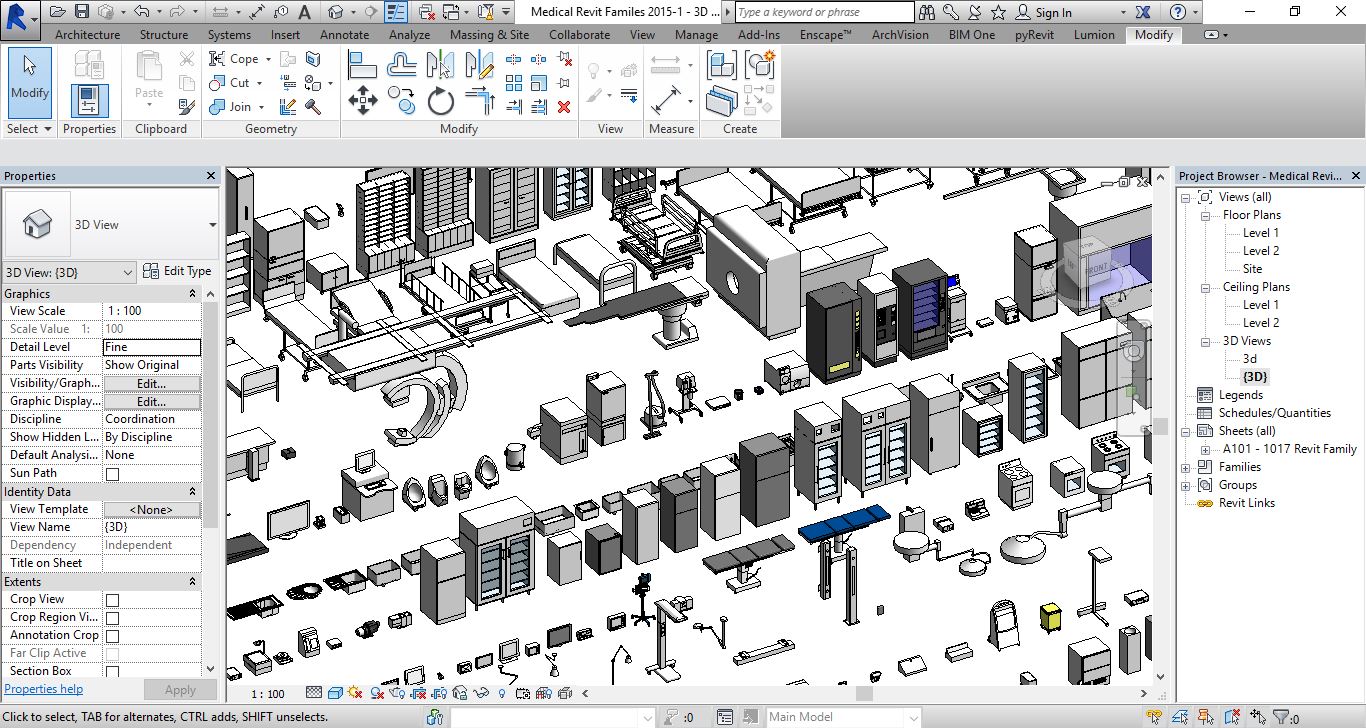Image resolution: width=1366 pixels, height=728 pixels.
Task: Click the Rotate tool icon
Action: point(440,100)
